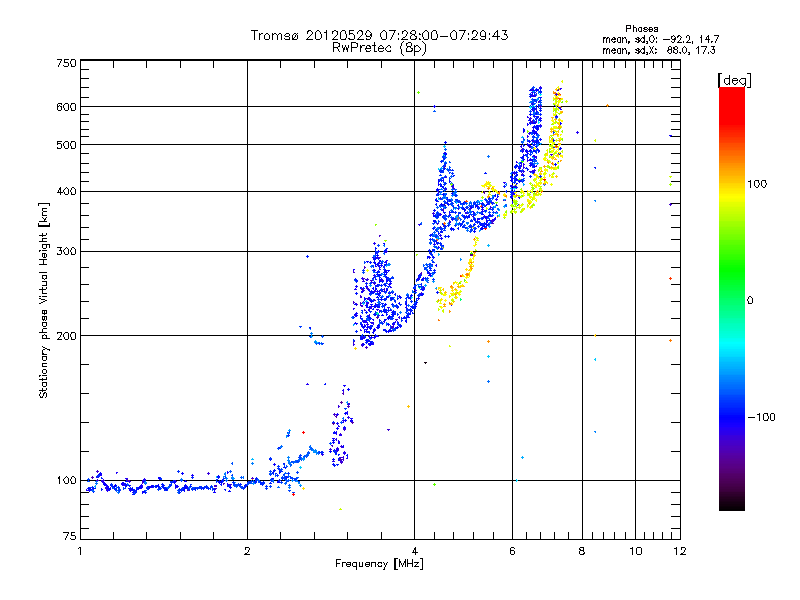Click the y-axis '100' tick label
800x600 pixels.
click(x=67, y=481)
